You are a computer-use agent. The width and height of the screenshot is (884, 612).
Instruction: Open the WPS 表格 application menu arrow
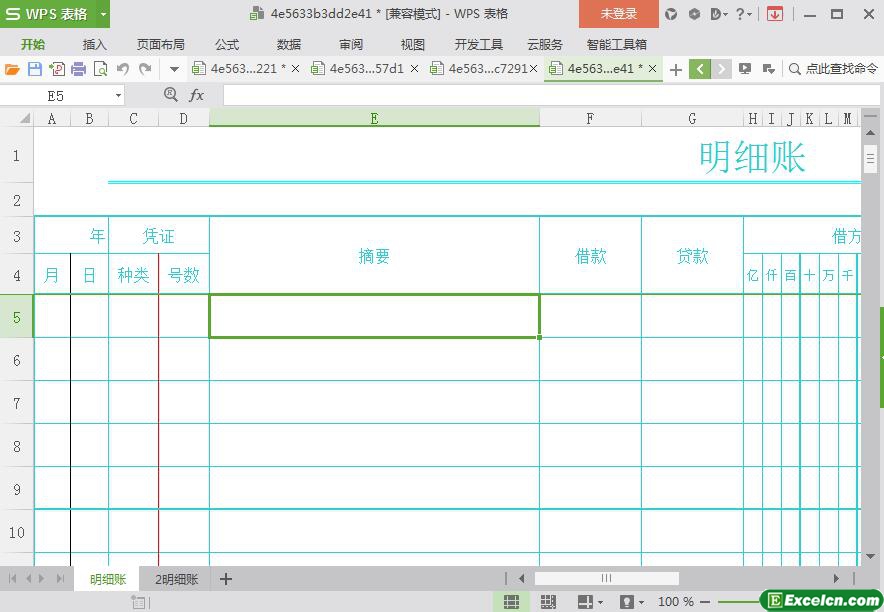(x=103, y=14)
